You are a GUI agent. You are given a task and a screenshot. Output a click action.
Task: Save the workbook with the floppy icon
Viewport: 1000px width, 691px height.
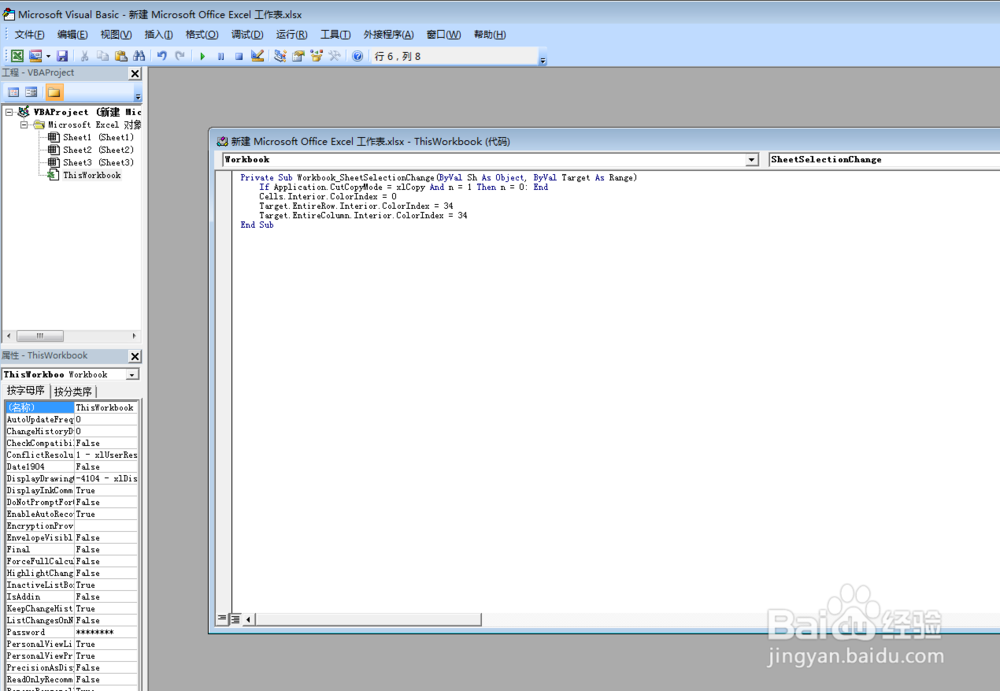pos(62,56)
